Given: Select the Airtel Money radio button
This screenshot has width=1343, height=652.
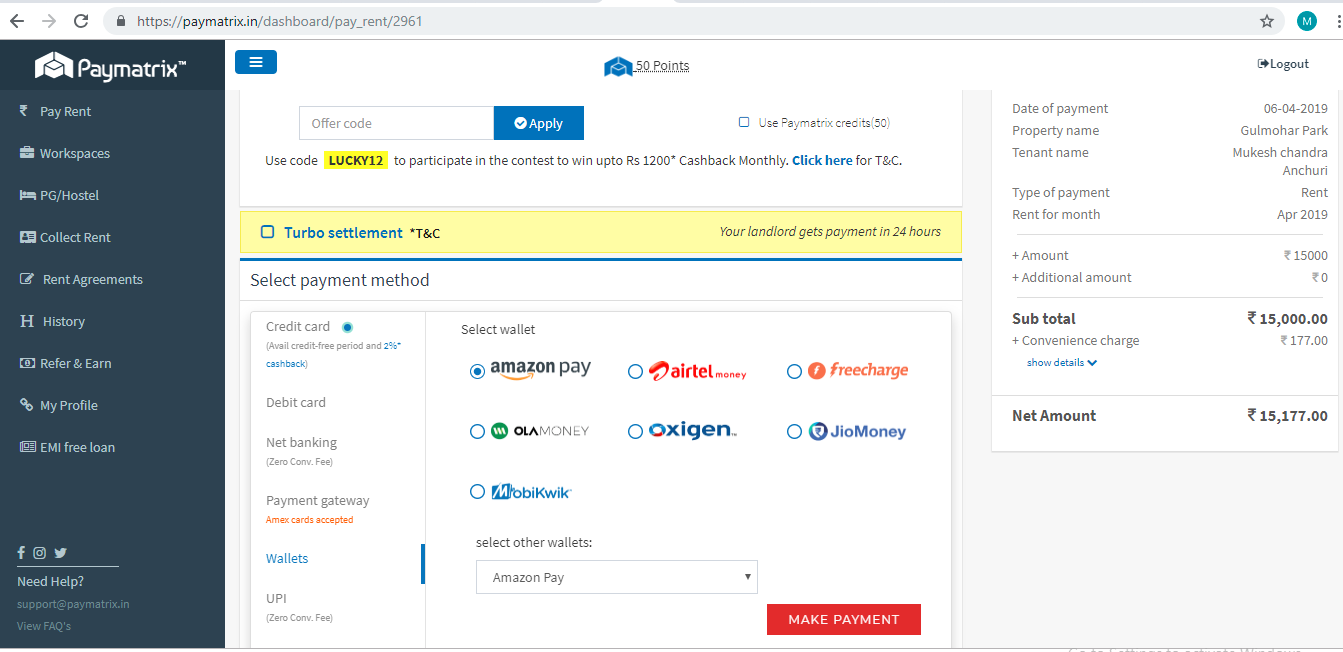Looking at the screenshot, I should pyautogui.click(x=635, y=371).
